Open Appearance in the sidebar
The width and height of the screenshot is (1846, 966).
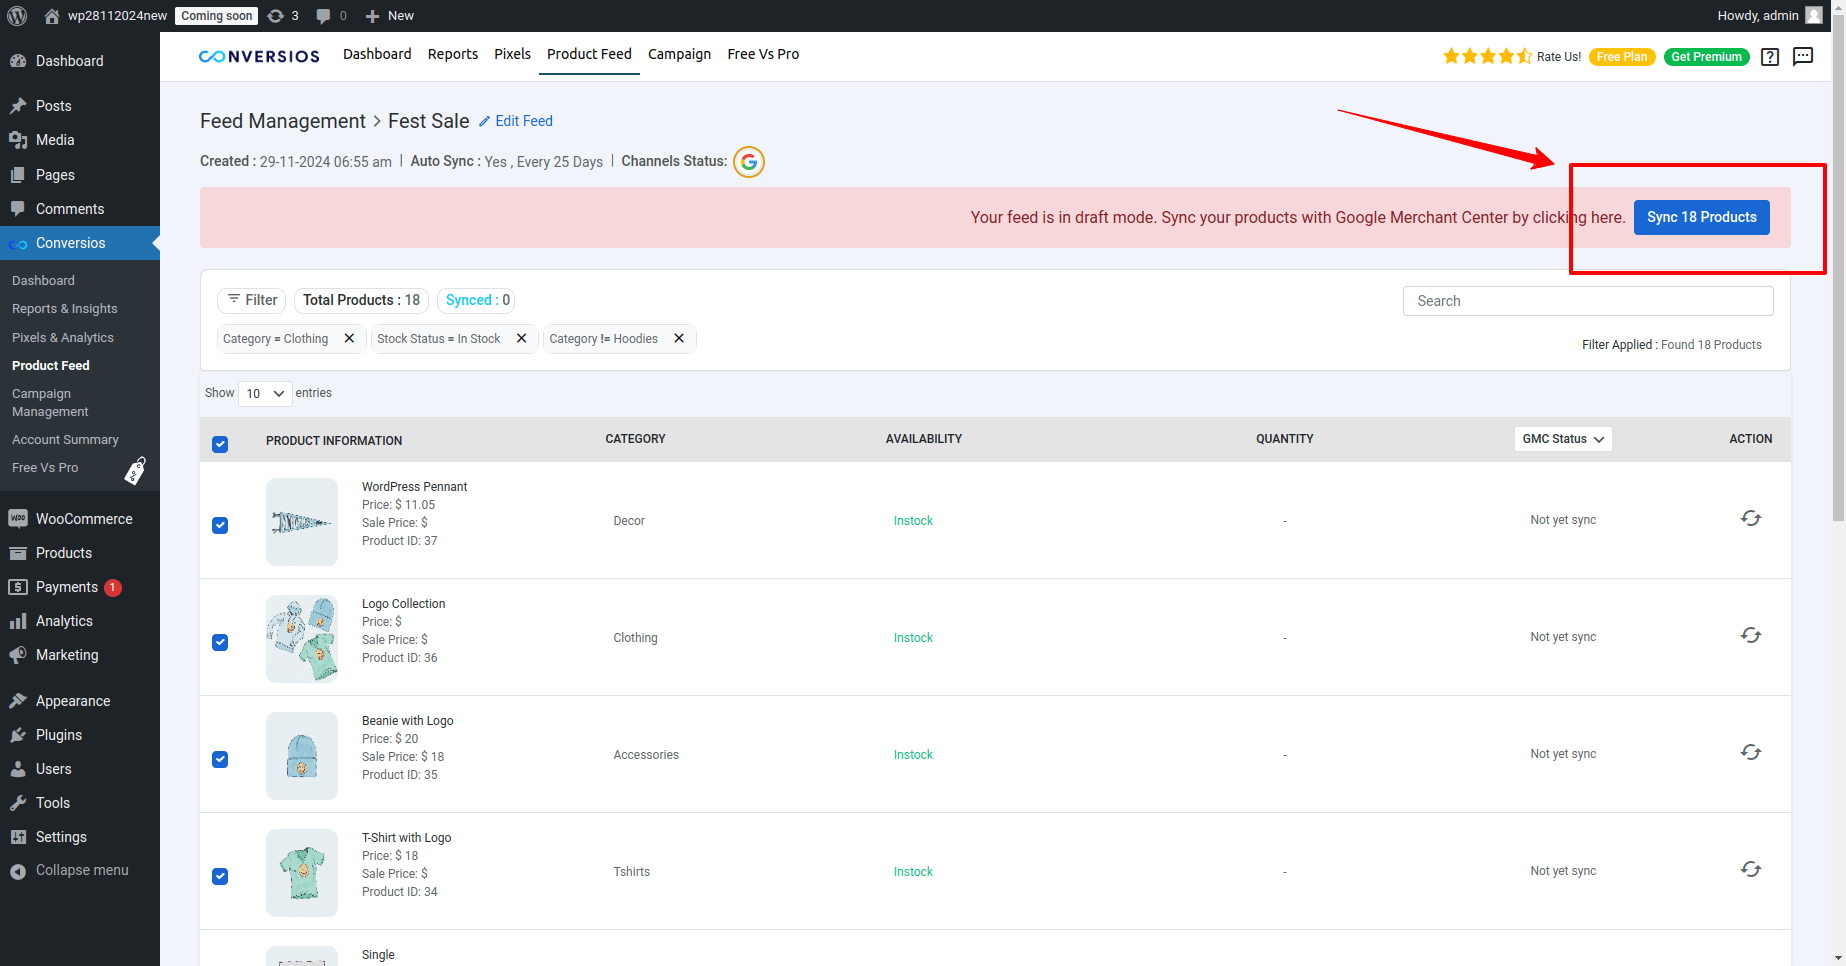(80, 701)
